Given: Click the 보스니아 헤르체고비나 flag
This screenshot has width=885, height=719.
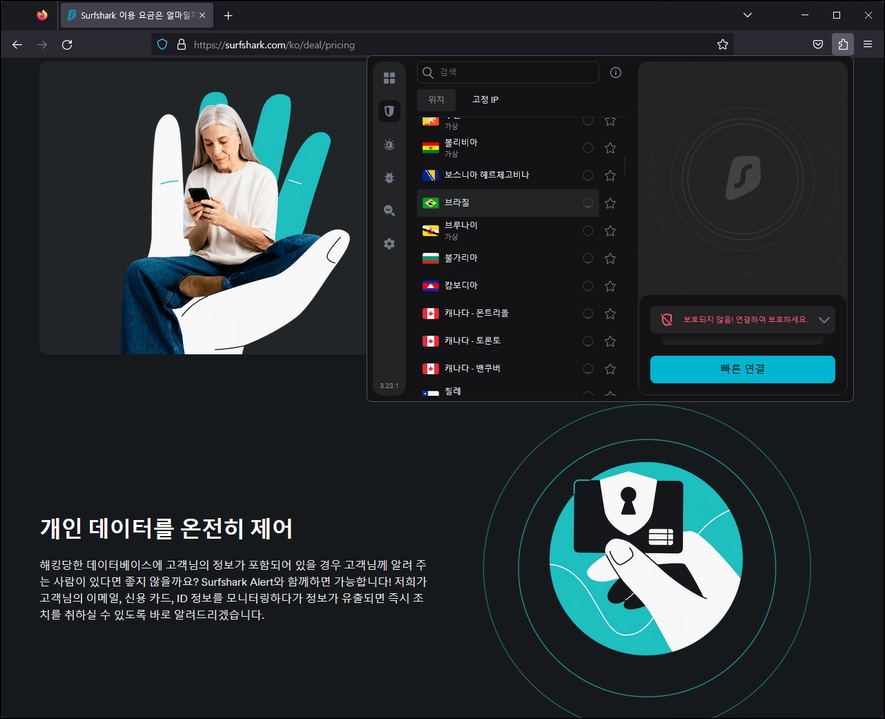Looking at the screenshot, I should tap(431, 176).
